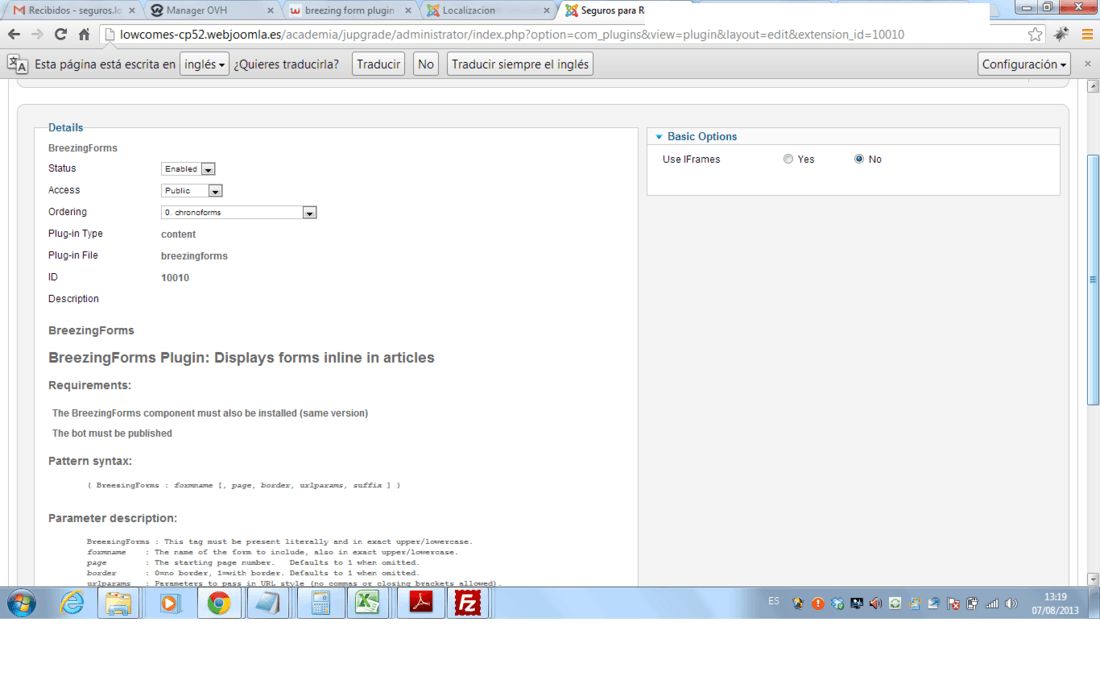The width and height of the screenshot is (1100, 676).
Task: Click the Details section heading
Action: pos(65,128)
